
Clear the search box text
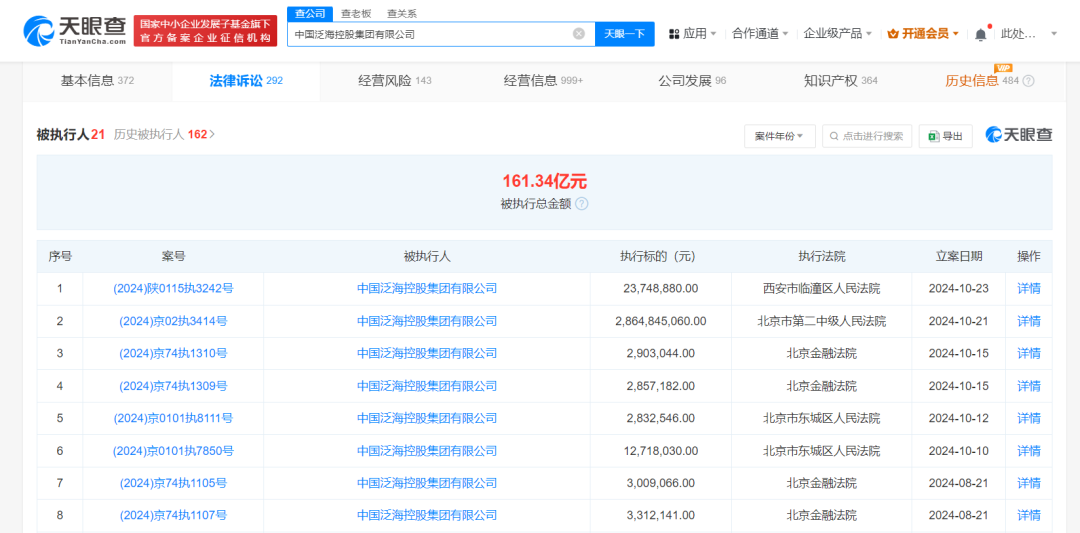pyautogui.click(x=579, y=33)
